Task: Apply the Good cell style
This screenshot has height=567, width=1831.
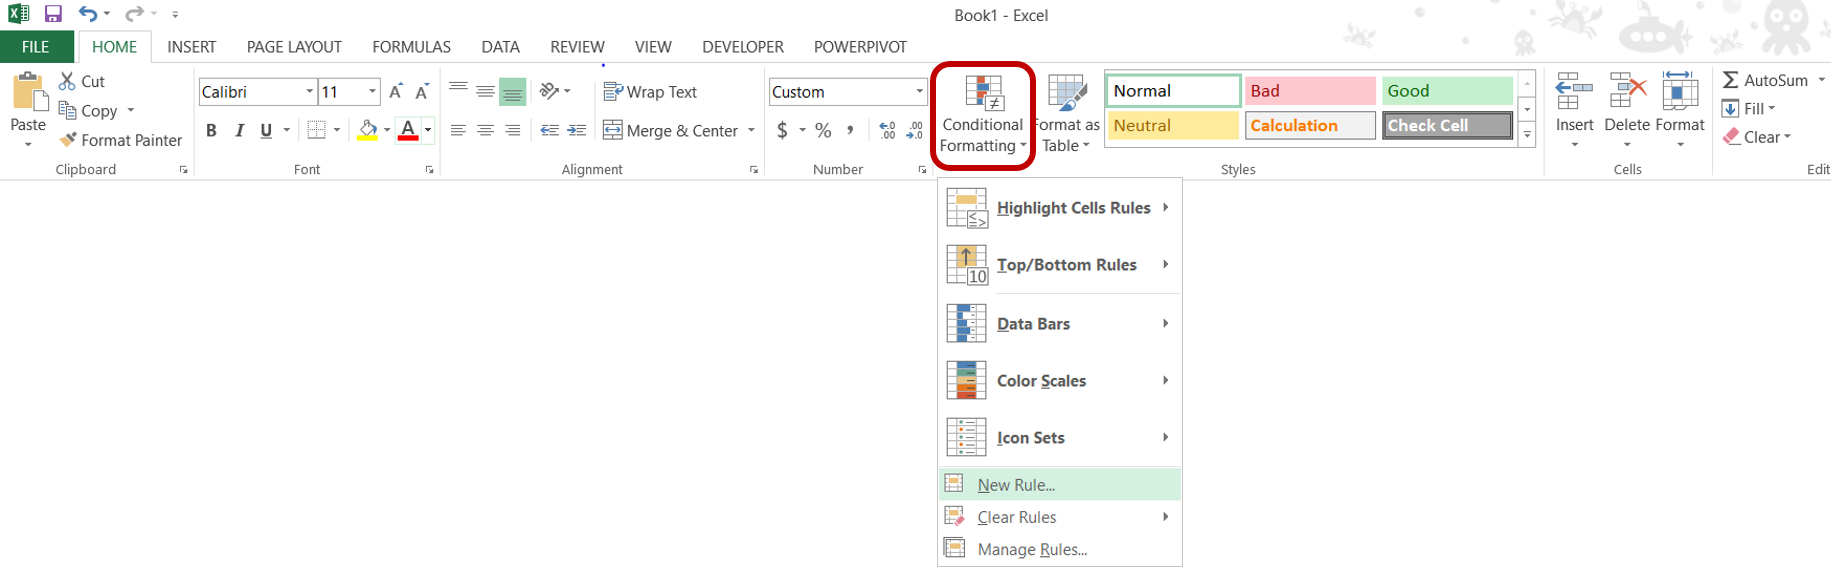Action: 1448,91
